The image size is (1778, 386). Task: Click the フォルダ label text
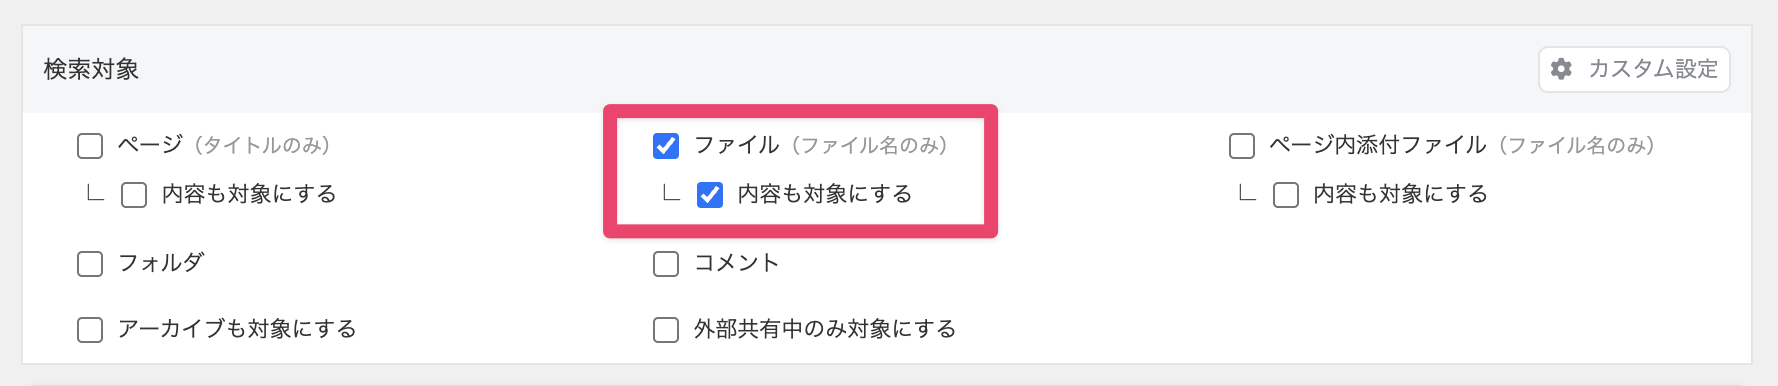(x=161, y=263)
